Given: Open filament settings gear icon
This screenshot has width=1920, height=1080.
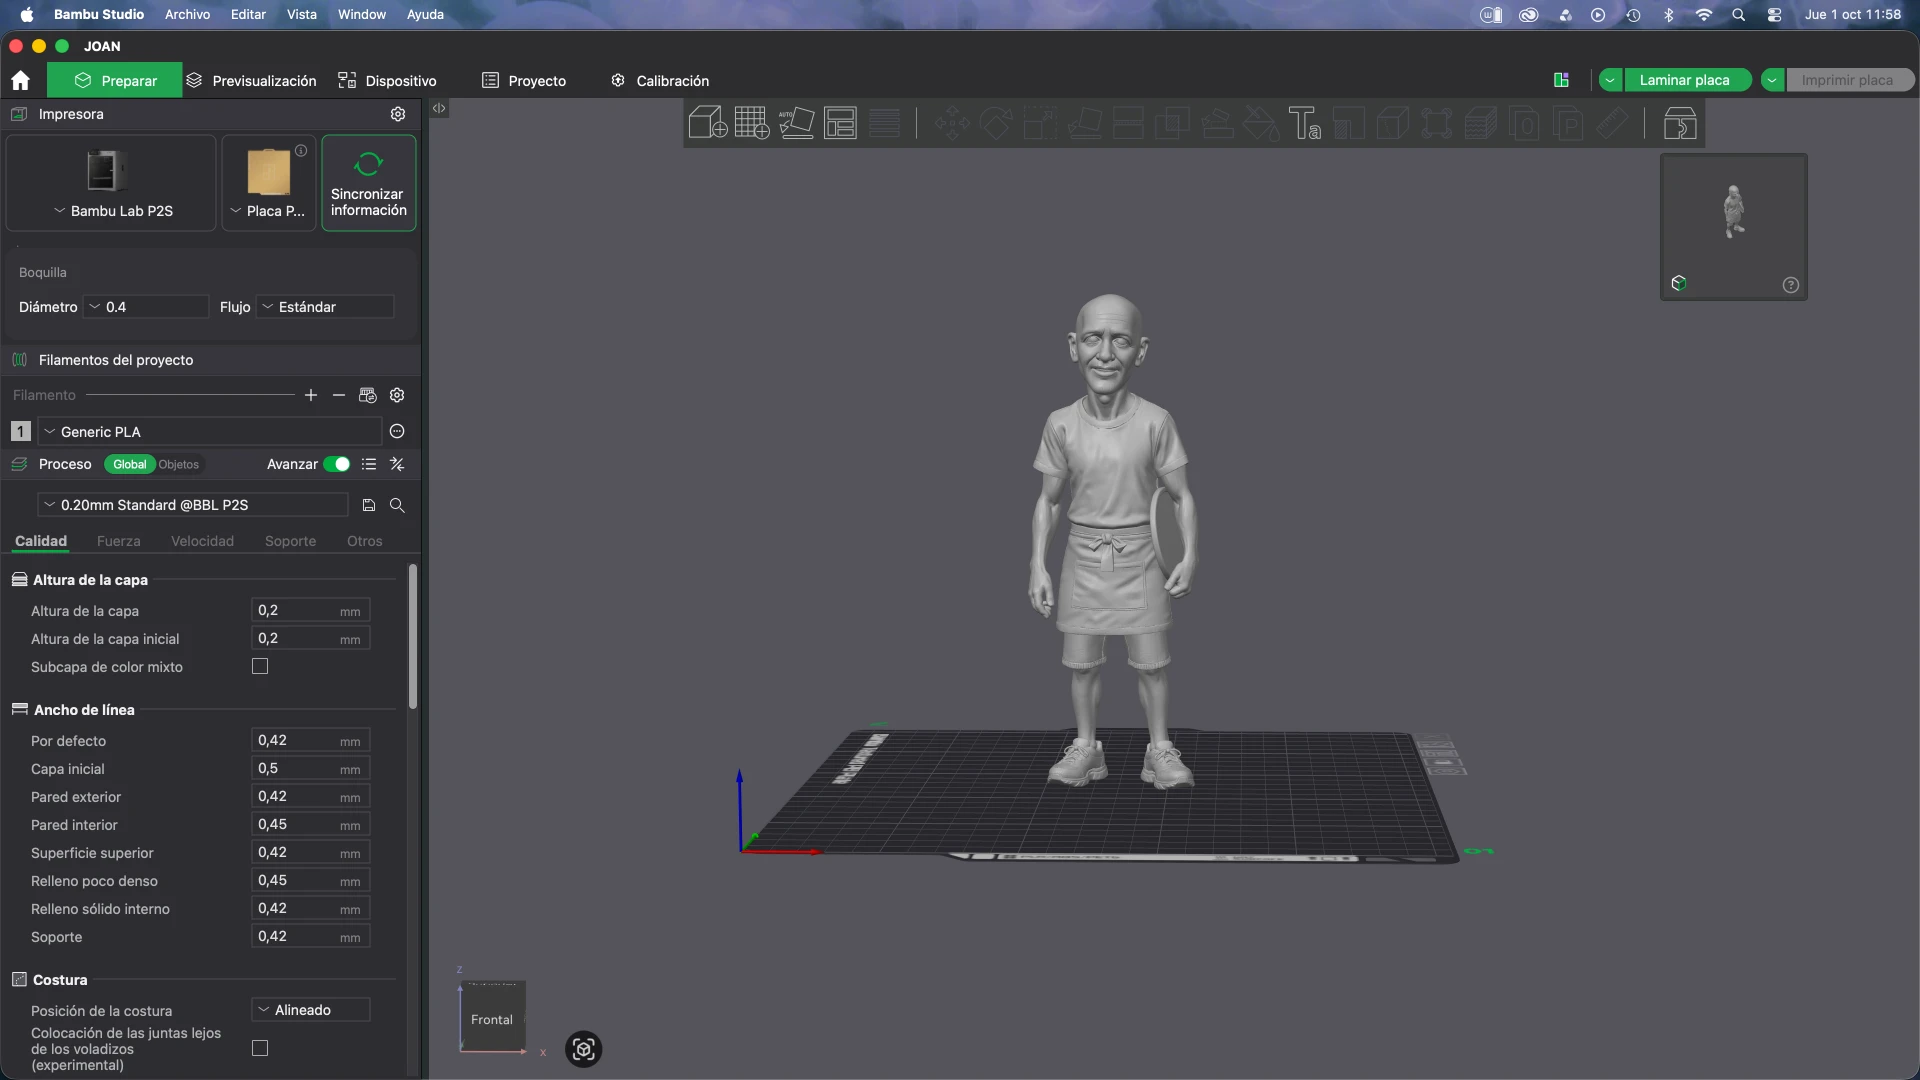Looking at the screenshot, I should [x=397, y=395].
